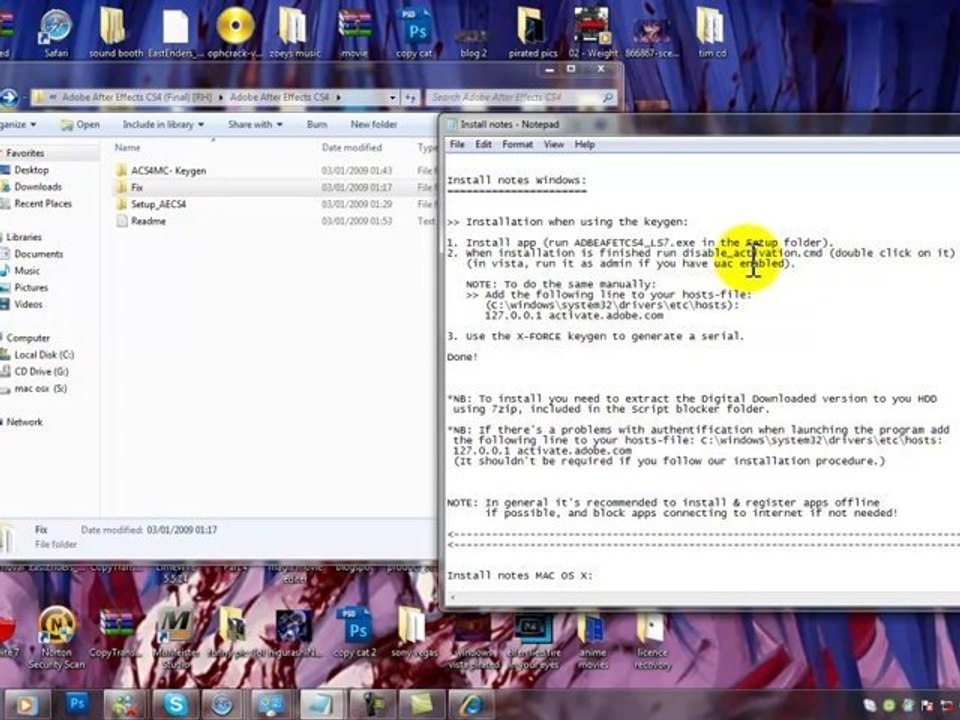Open Skype from the taskbar
960x720 pixels.
coord(174,704)
